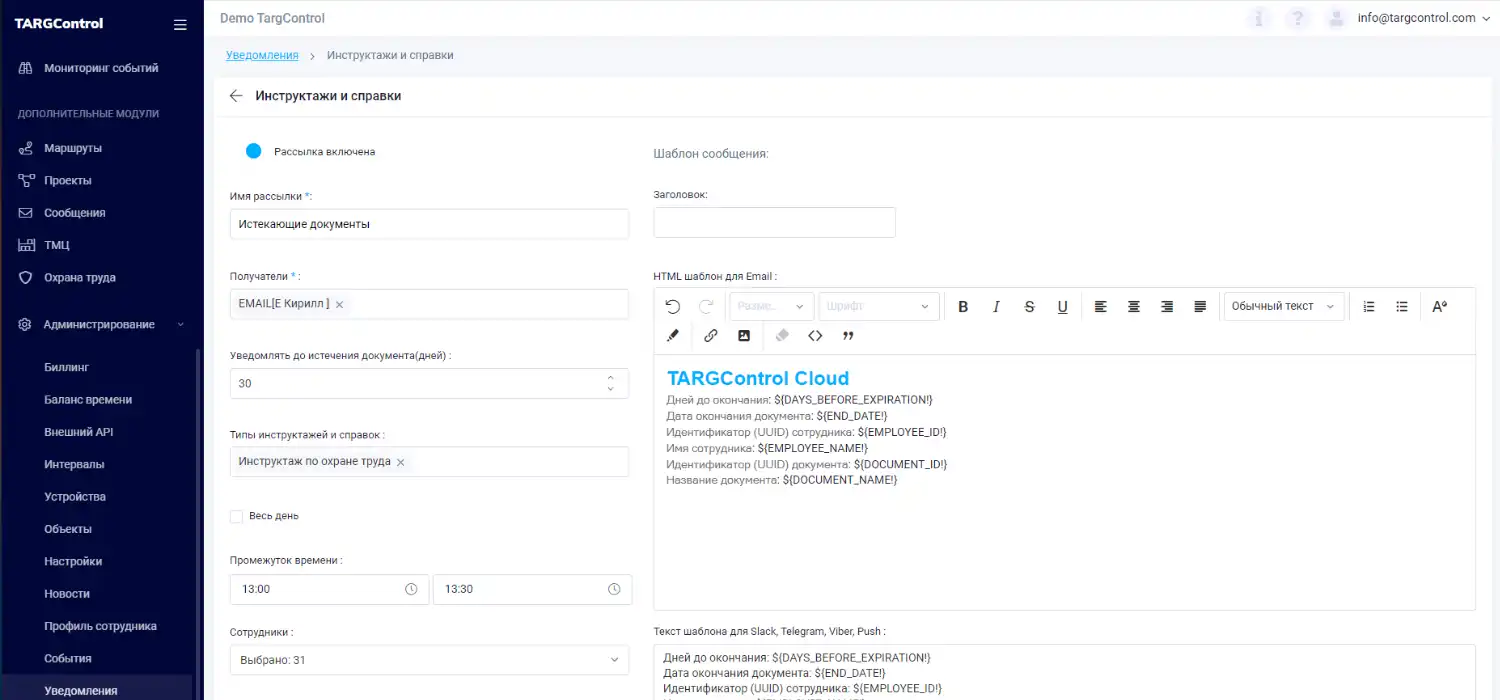The height and width of the screenshot is (700, 1500).
Task: Follow the Уведомления breadcrumb link
Action: click(x=262, y=55)
